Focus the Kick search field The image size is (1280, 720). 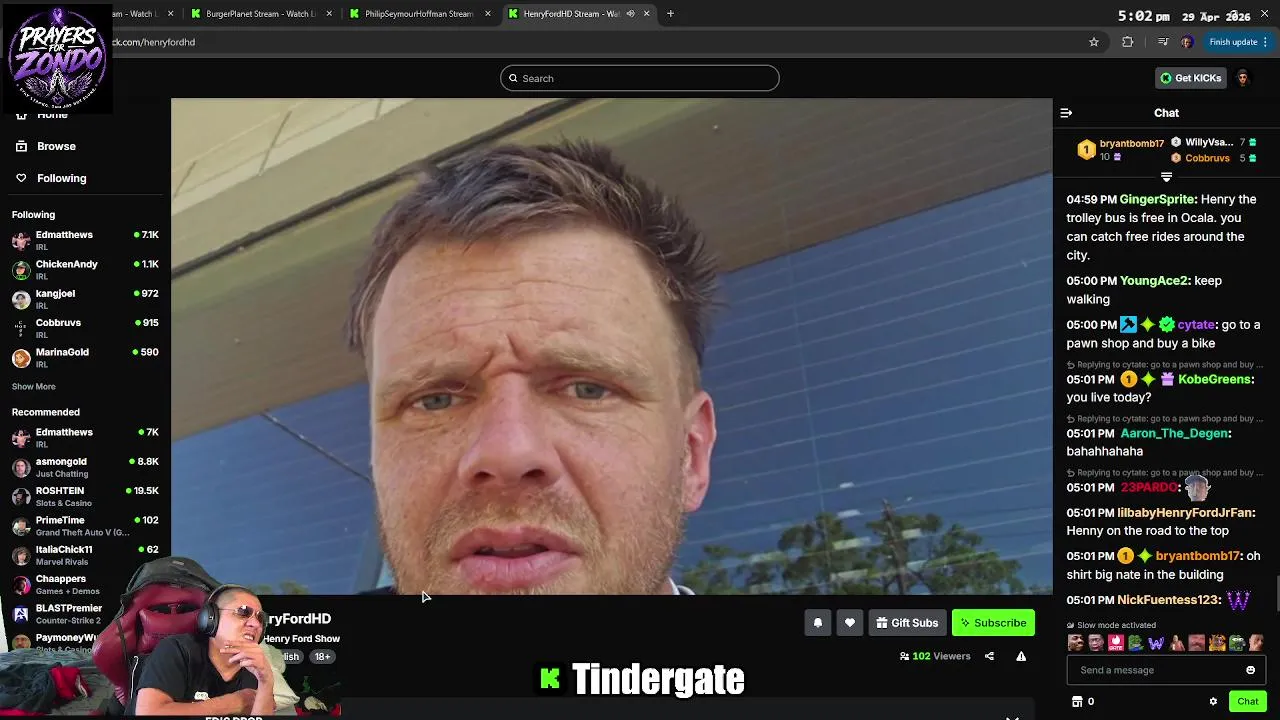[x=640, y=78]
